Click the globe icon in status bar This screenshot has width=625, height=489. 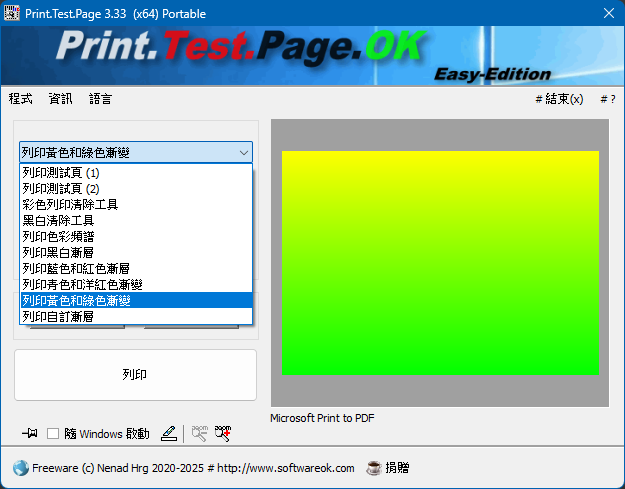point(20,467)
